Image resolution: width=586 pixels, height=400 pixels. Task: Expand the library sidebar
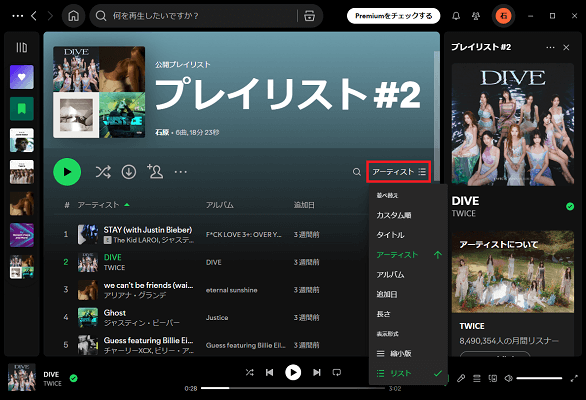[x=22, y=47]
